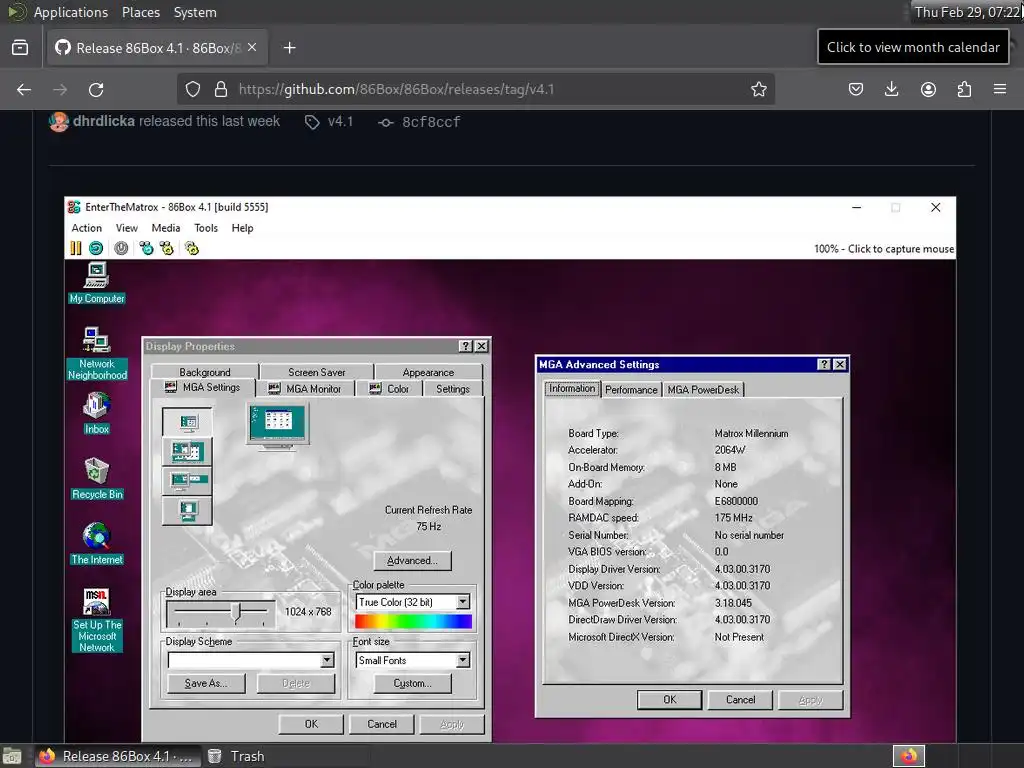Click the tracking protection shield icon
1024x768 pixels.
pos(193,89)
